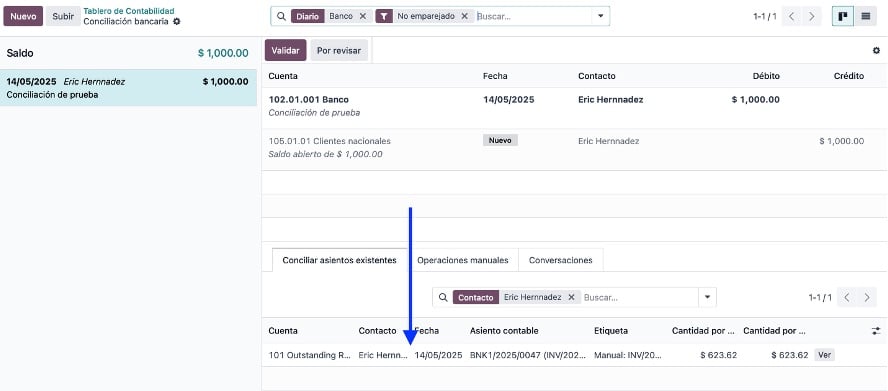The height and width of the screenshot is (391, 888).
Task: Expand the lower search filter dropdown
Action: 707,297
